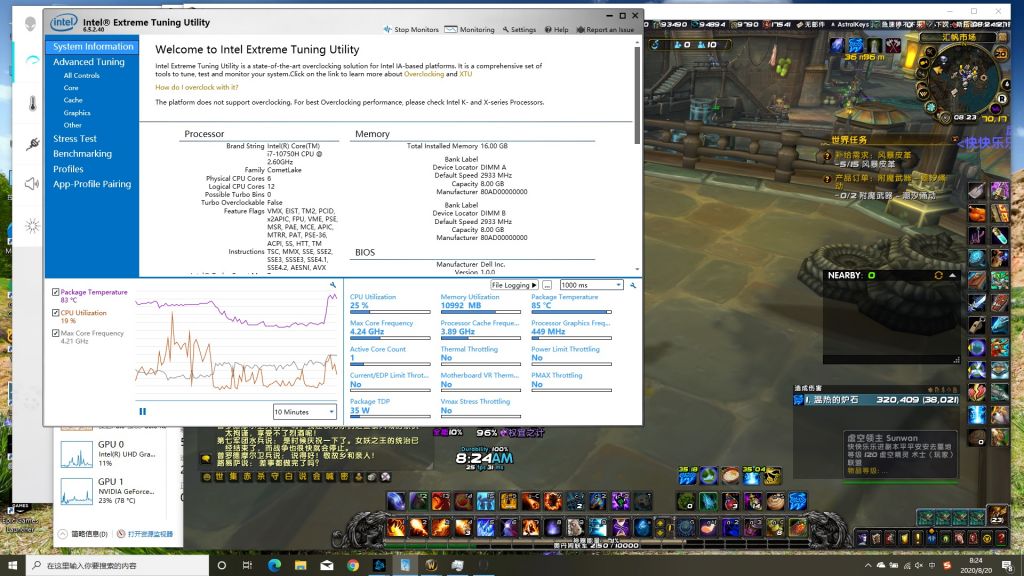The height and width of the screenshot is (576, 1024).
Task: Click the Overclocking hyperlink
Action: [424, 74]
